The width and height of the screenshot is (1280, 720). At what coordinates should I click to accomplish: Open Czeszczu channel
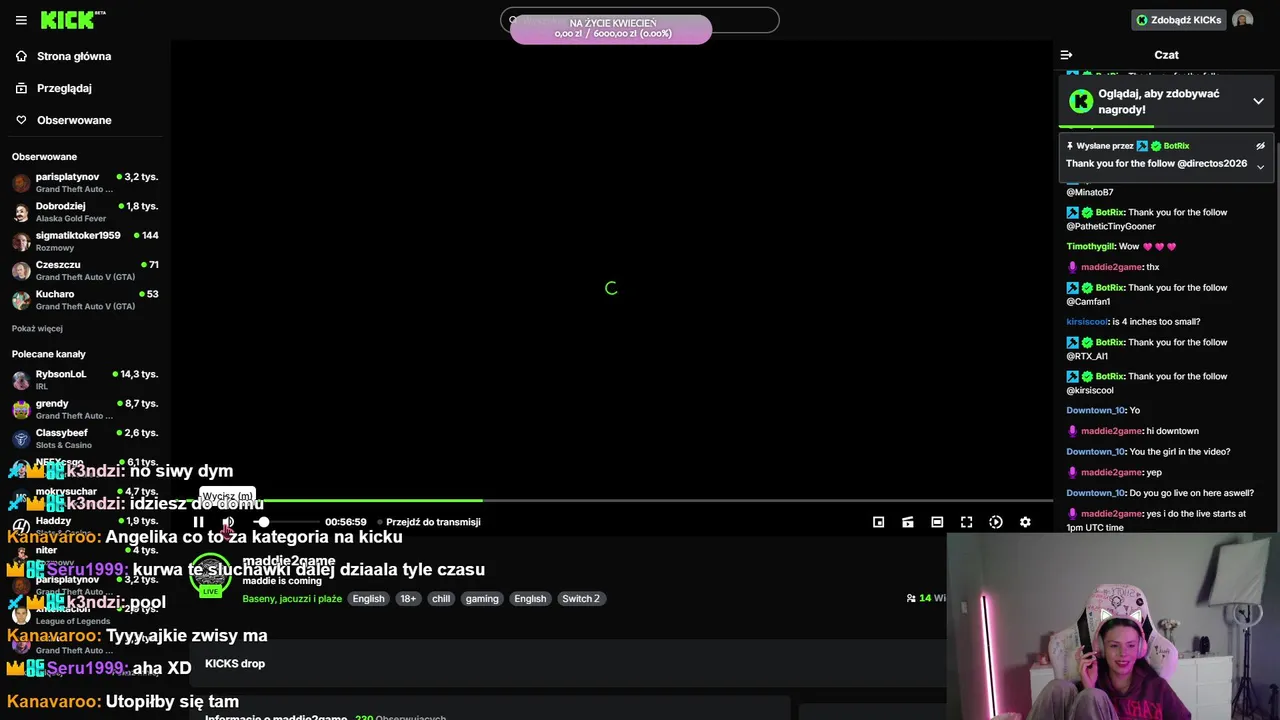tap(85, 270)
